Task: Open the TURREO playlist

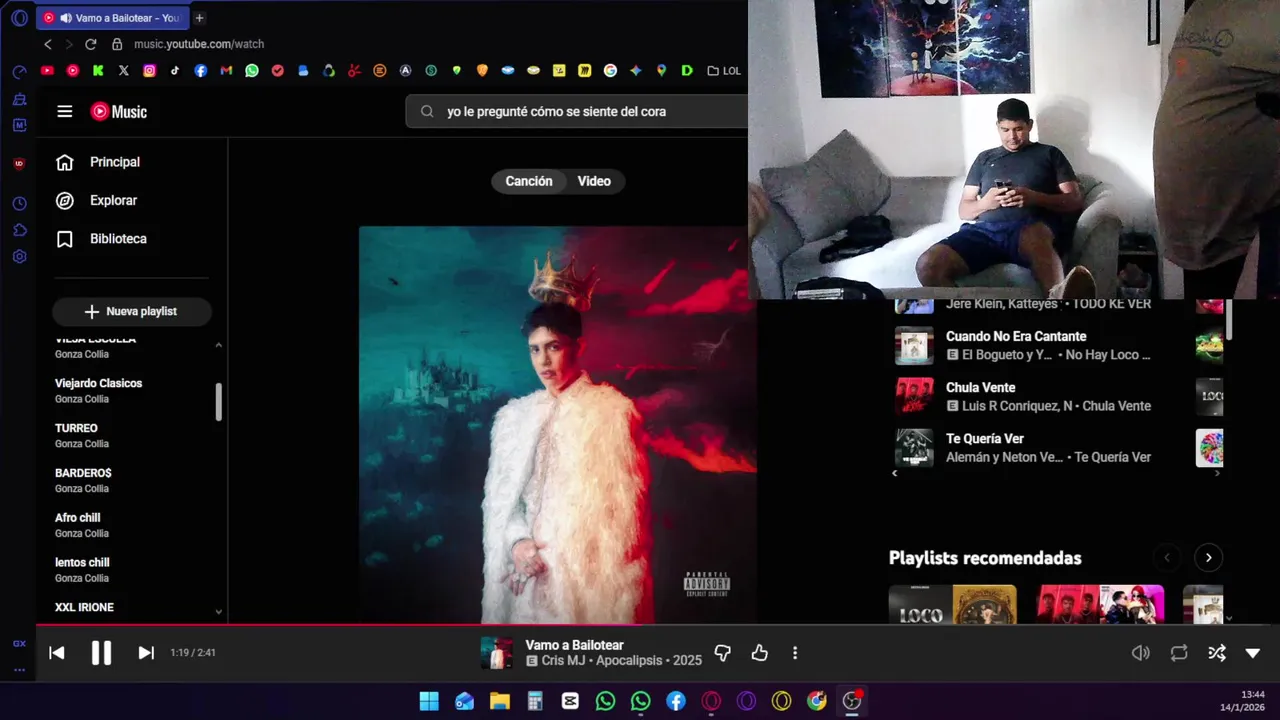Action: [82, 435]
